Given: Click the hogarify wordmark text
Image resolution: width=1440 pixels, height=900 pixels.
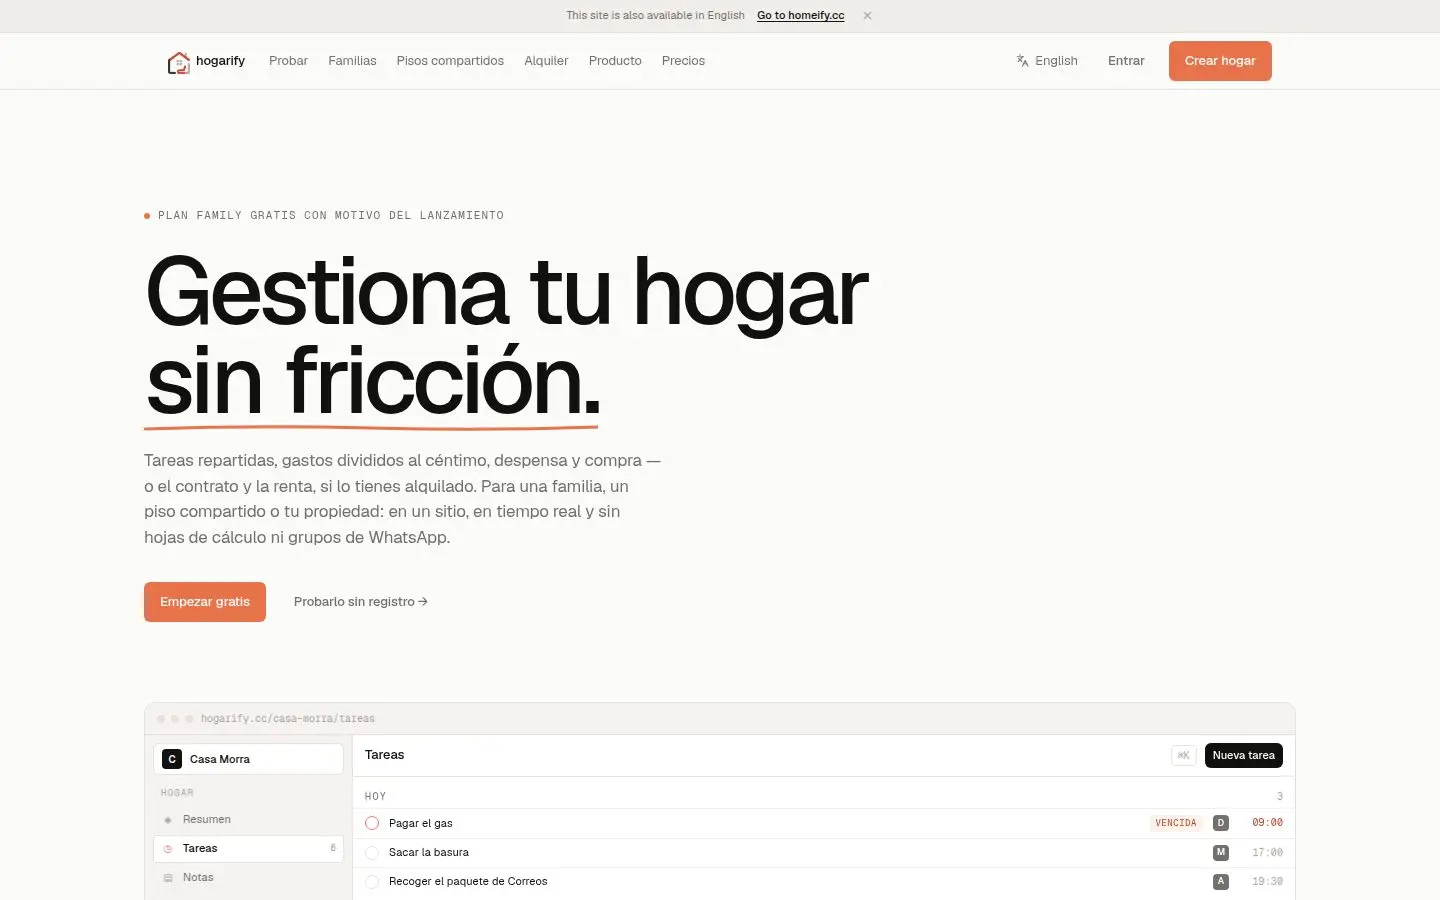Looking at the screenshot, I should click(220, 61).
